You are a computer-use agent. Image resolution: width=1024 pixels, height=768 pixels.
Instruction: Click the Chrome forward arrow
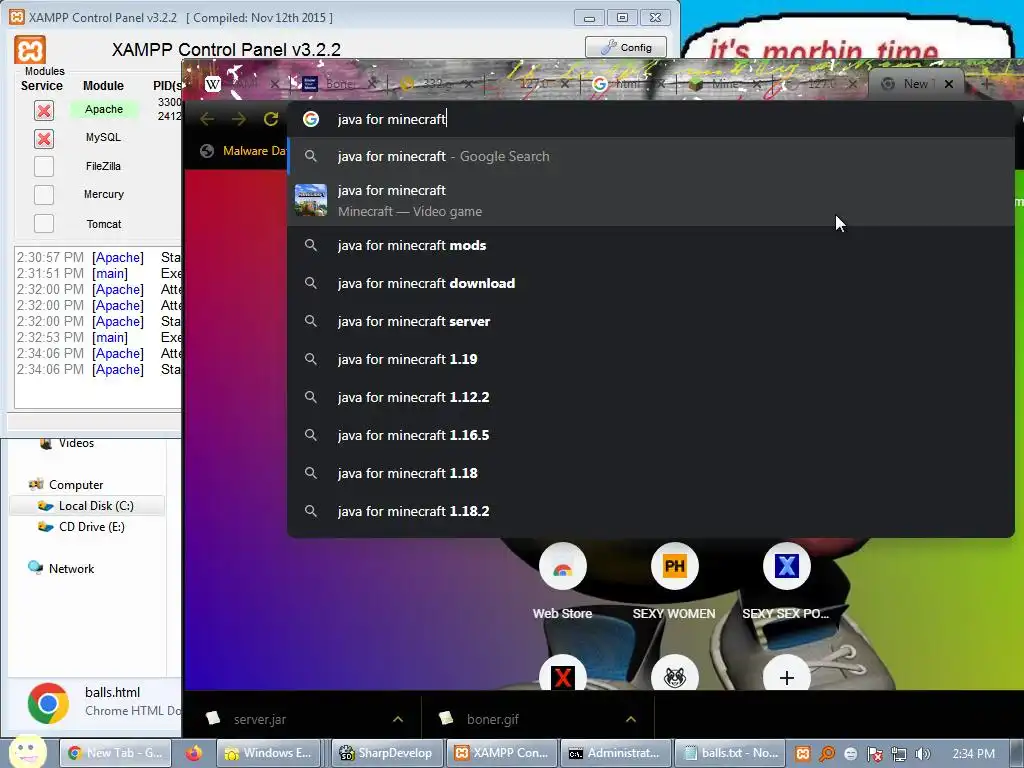tap(239, 119)
